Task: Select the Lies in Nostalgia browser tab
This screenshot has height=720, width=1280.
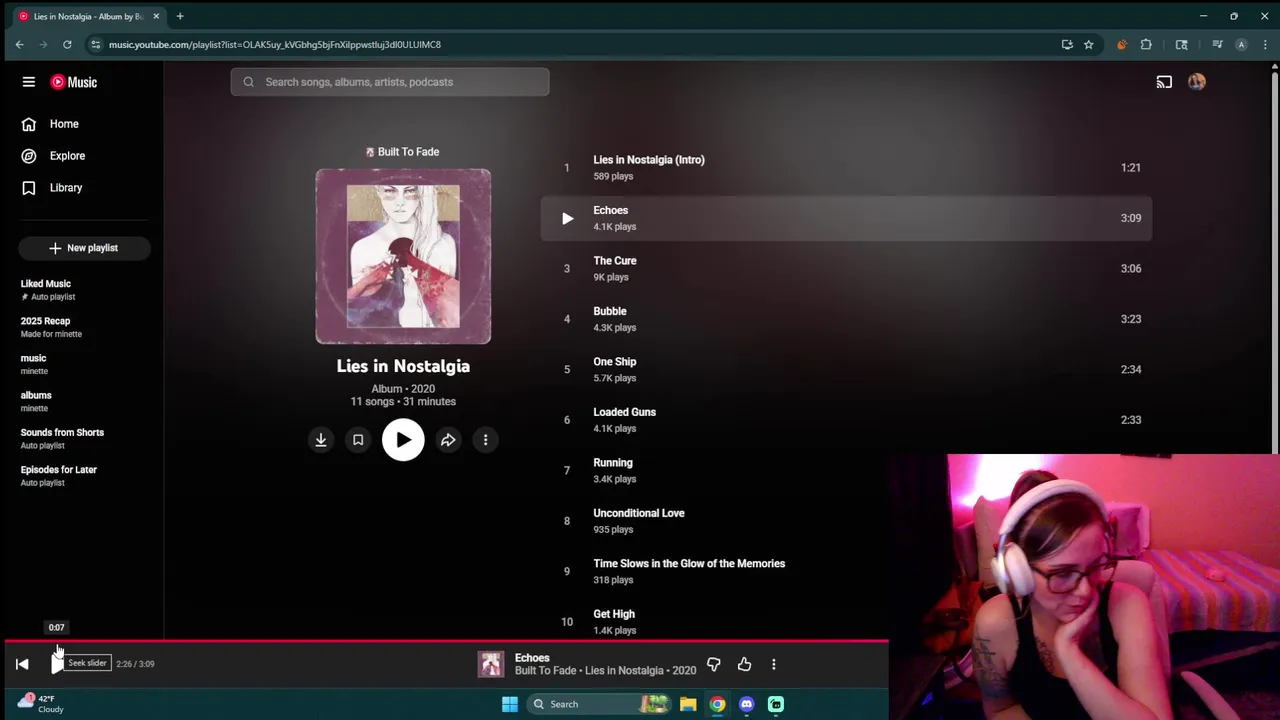Action: click(x=88, y=16)
